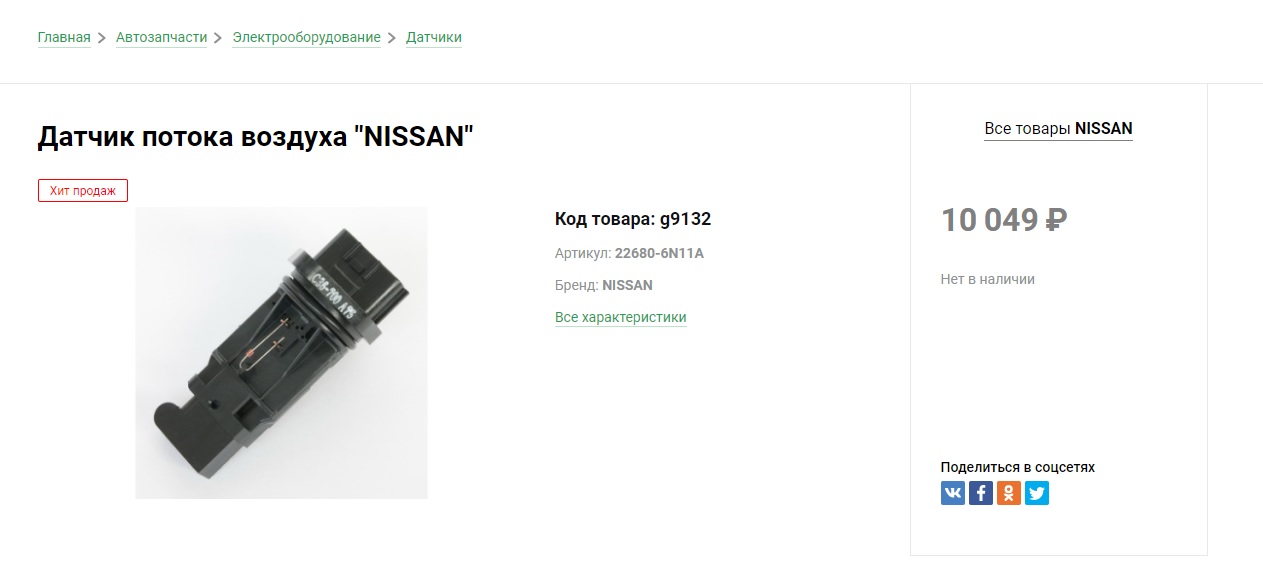Open the Датчики breadcrumb category
The height and width of the screenshot is (585, 1263).
(x=434, y=38)
